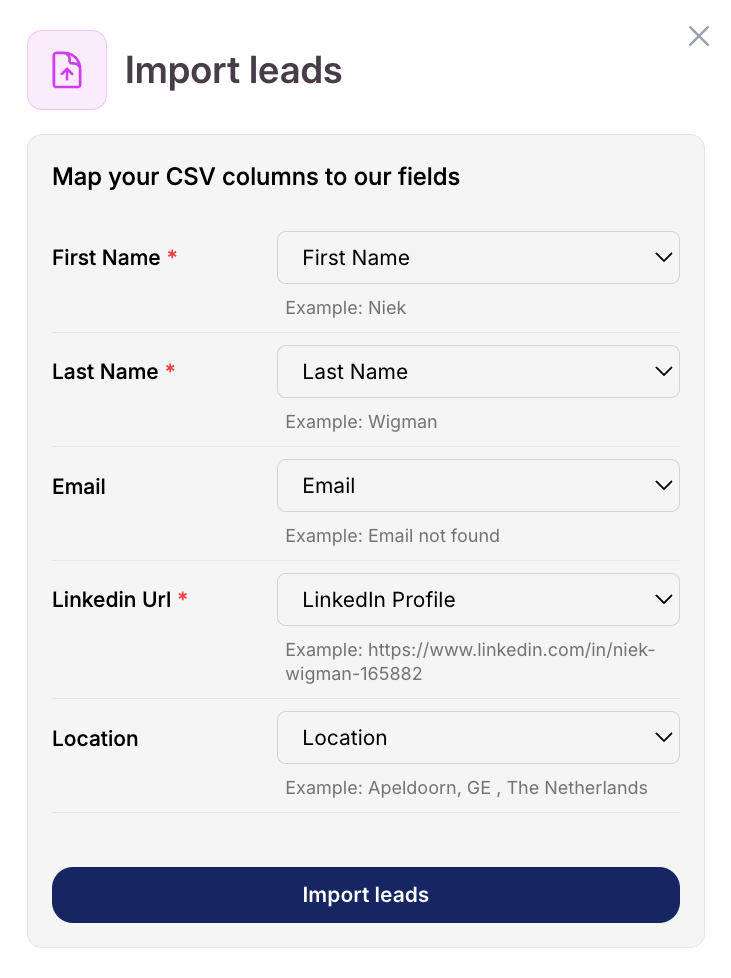731x978 pixels.
Task: Expand the Last Name column mapping dropdown
Action: pyautogui.click(x=478, y=372)
